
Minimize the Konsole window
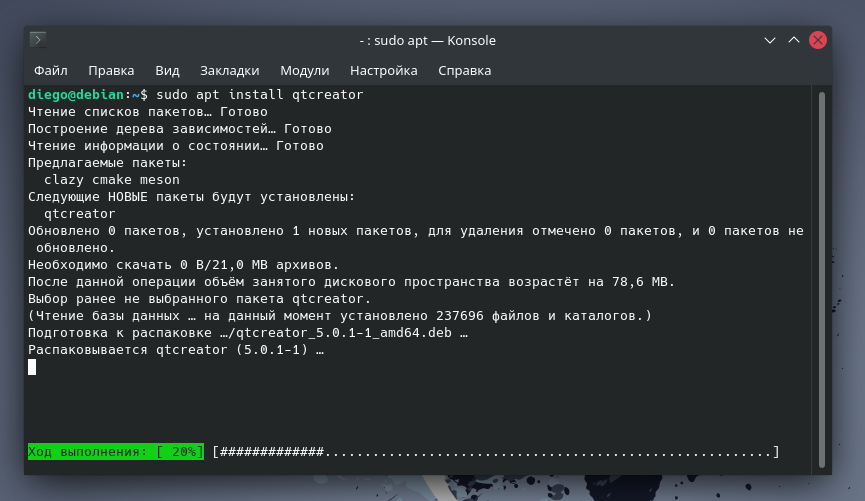770,40
